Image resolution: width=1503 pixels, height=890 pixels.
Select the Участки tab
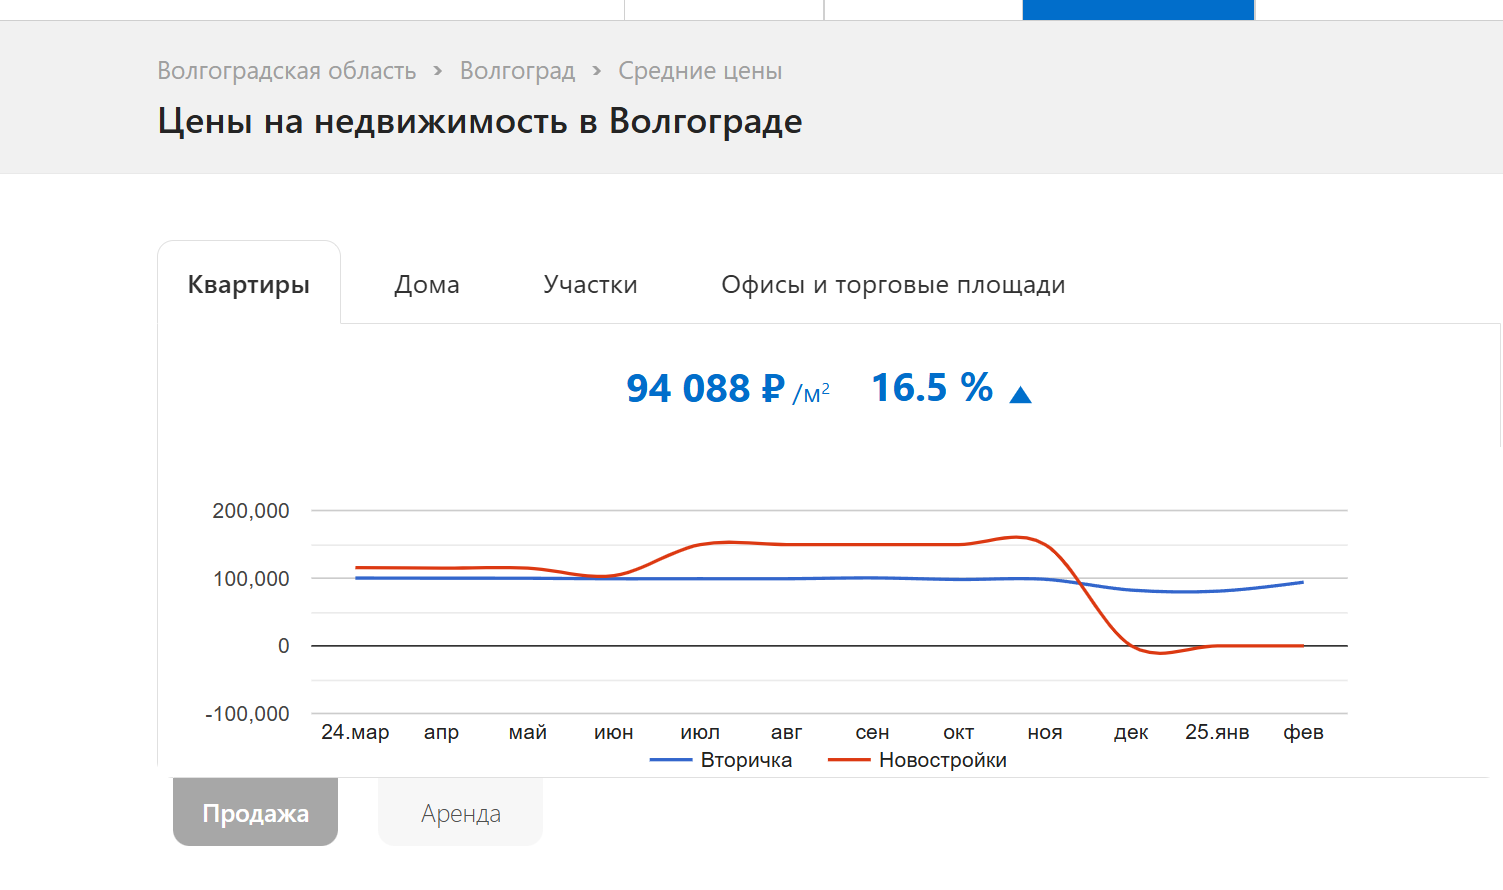click(590, 285)
